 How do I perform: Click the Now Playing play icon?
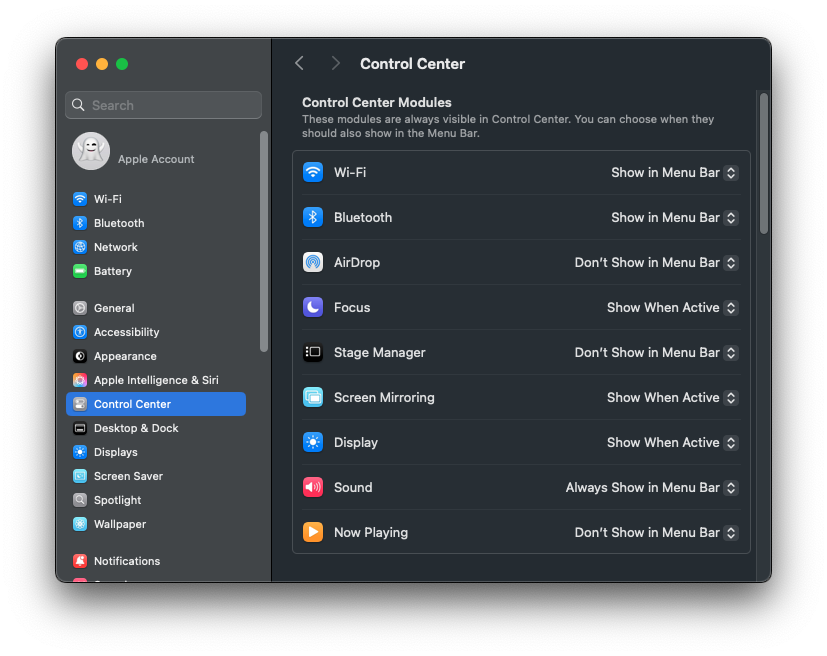[313, 532]
